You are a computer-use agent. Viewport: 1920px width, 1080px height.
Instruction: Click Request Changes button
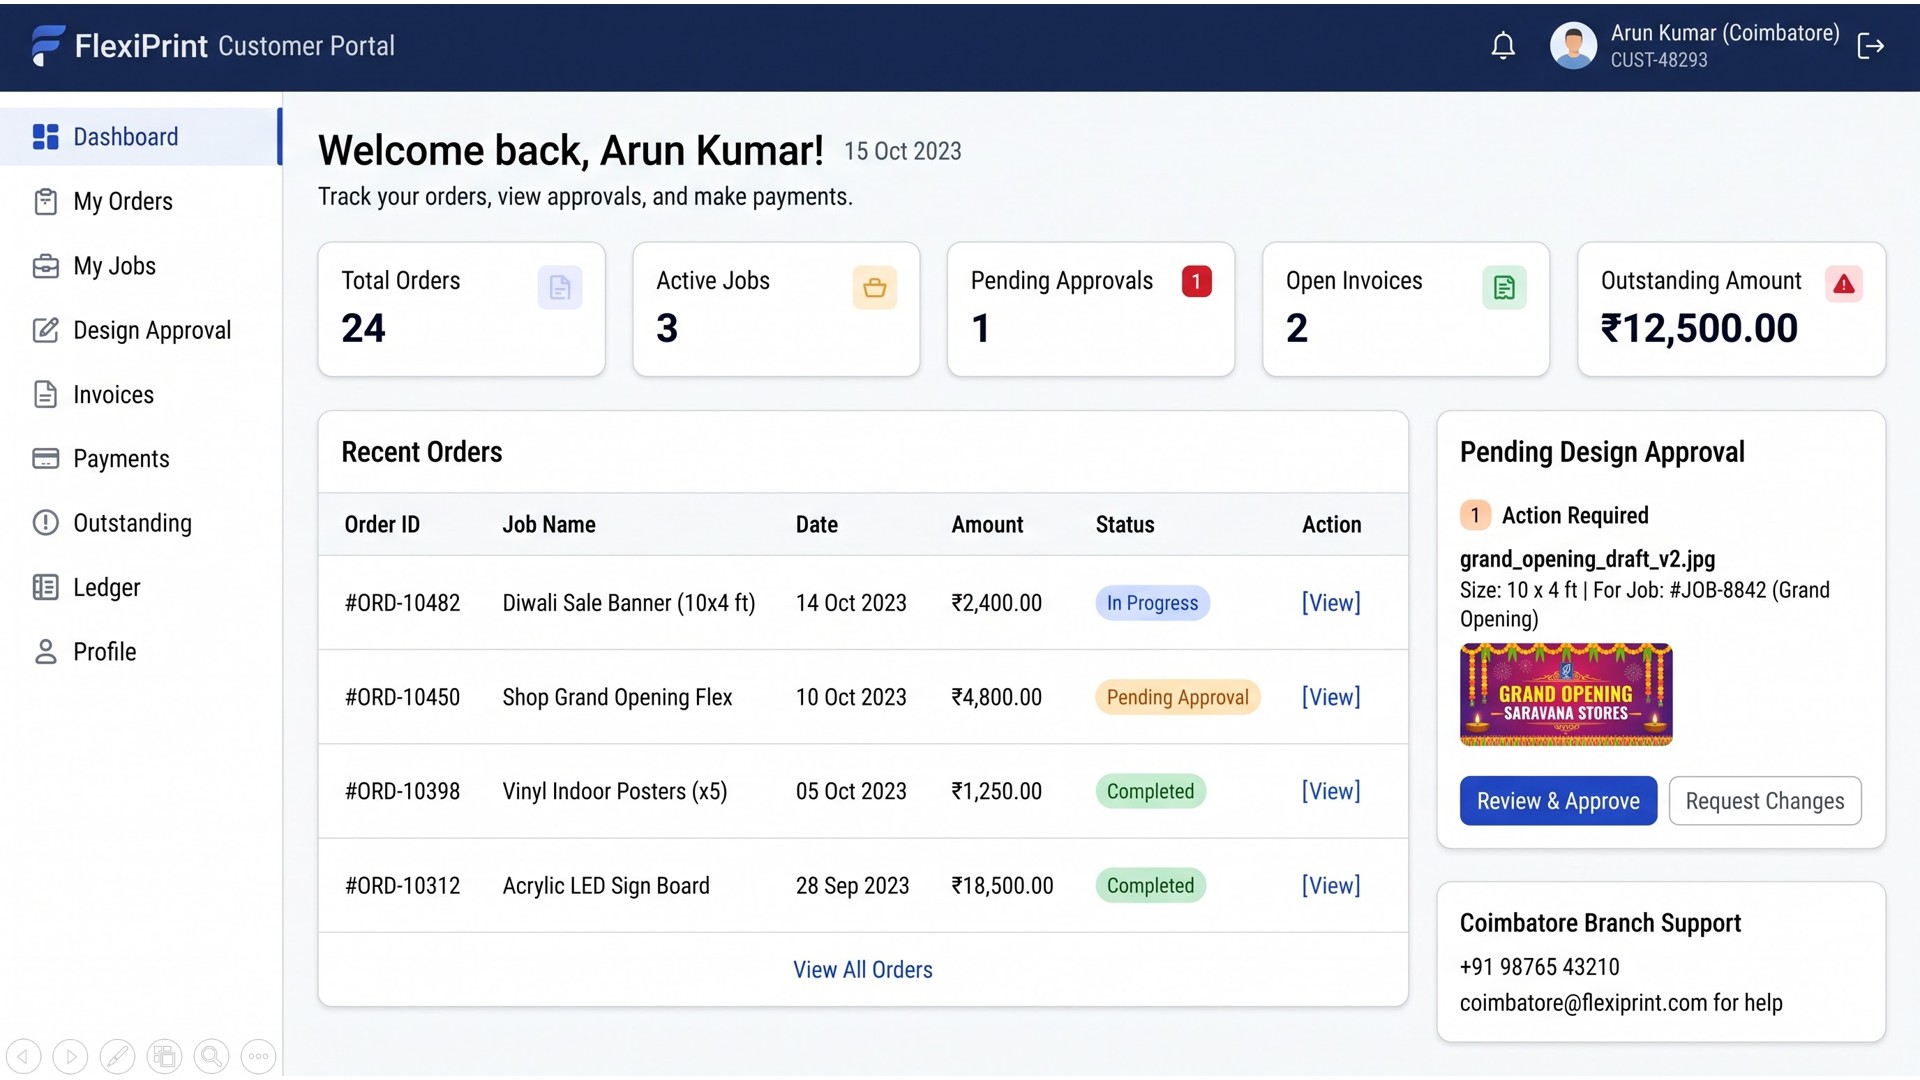(x=1765, y=801)
